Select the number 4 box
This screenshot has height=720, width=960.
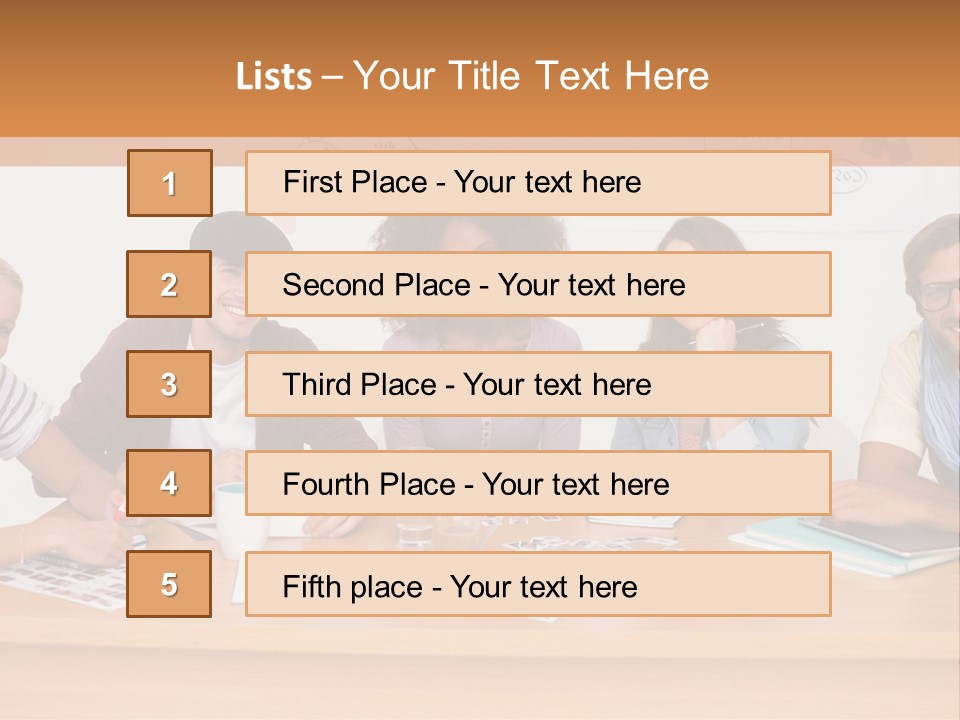169,483
